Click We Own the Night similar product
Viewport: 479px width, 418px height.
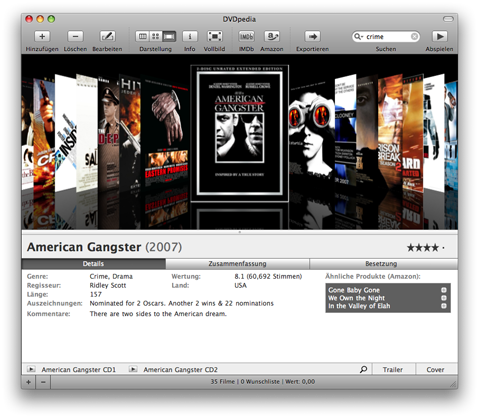pos(356,298)
